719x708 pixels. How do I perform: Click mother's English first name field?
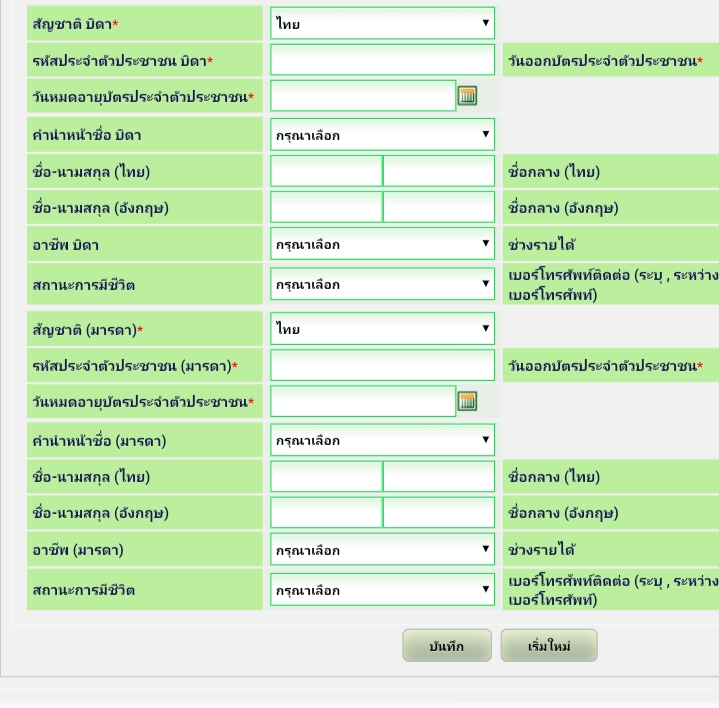click(326, 513)
